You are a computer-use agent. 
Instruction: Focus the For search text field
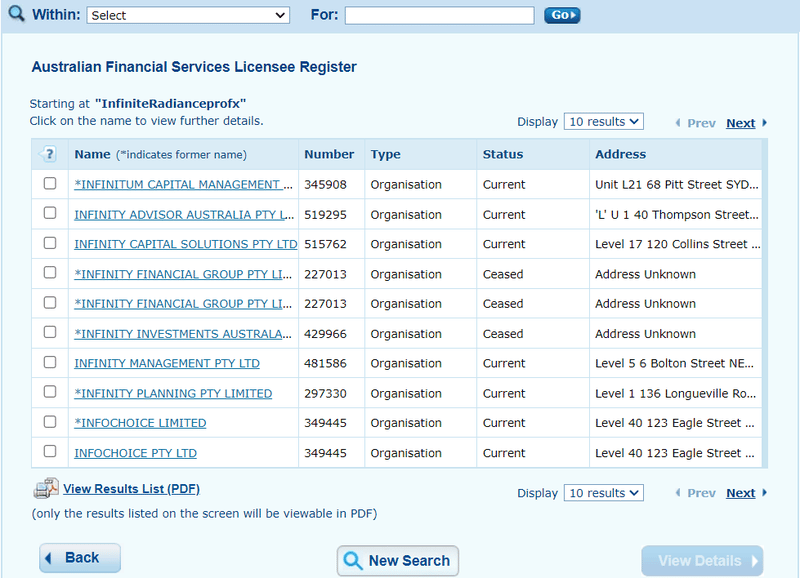tap(440, 15)
